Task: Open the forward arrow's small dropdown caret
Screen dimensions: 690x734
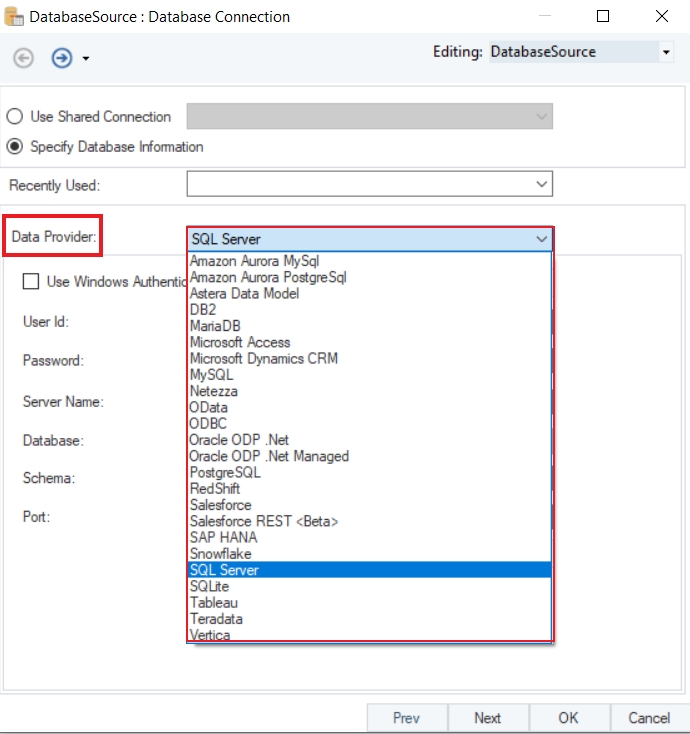Action: (x=86, y=59)
